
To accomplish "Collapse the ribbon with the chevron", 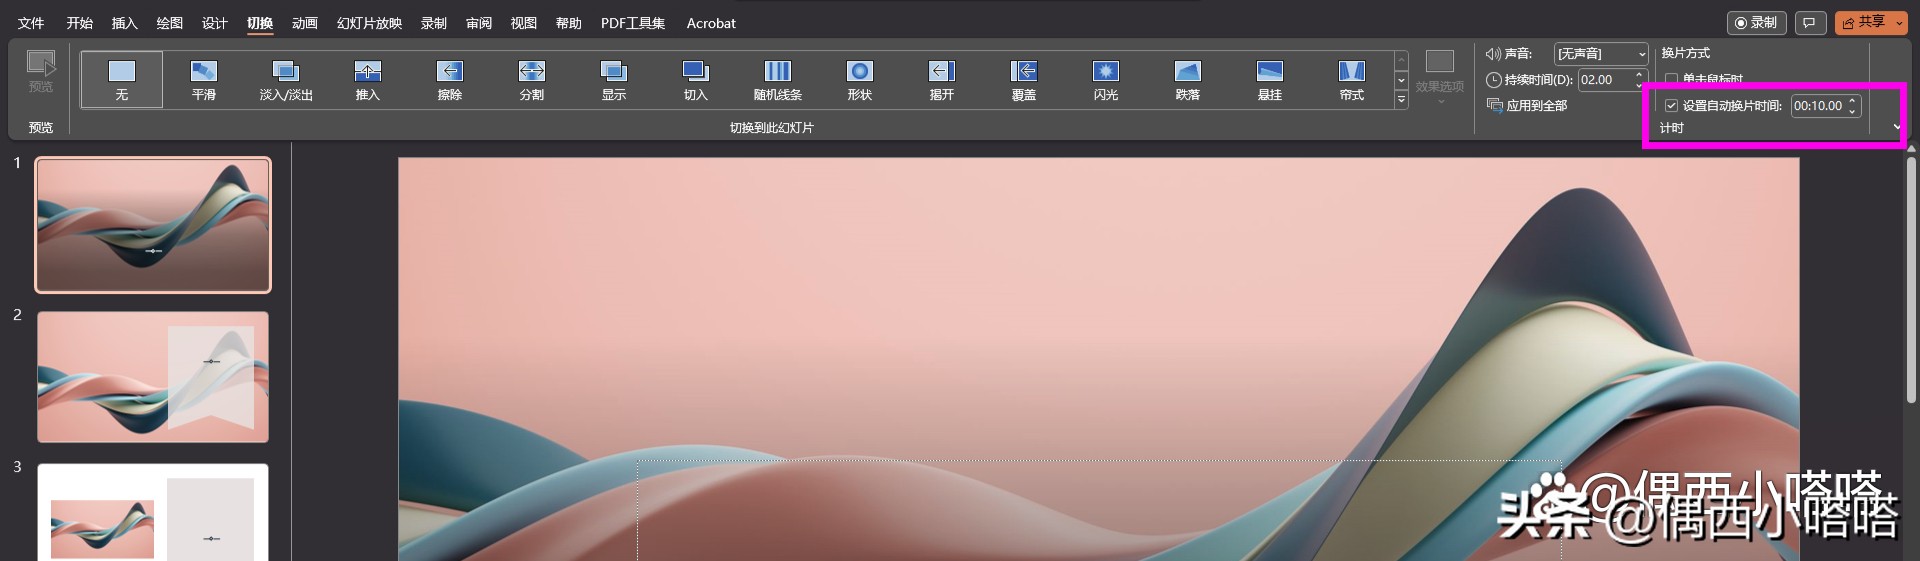I will tap(1897, 127).
